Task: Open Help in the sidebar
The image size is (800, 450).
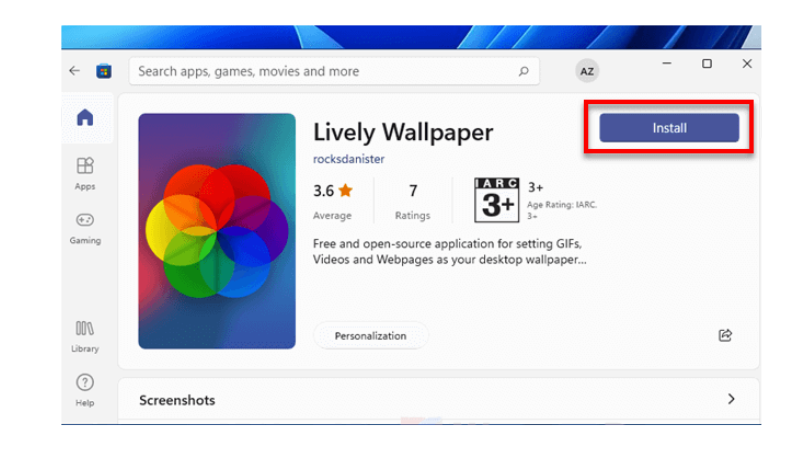Action: tap(85, 388)
